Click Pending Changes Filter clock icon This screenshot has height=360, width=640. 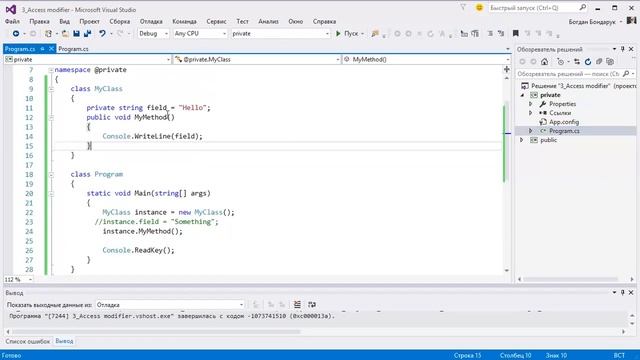pyautogui.click(x=561, y=62)
